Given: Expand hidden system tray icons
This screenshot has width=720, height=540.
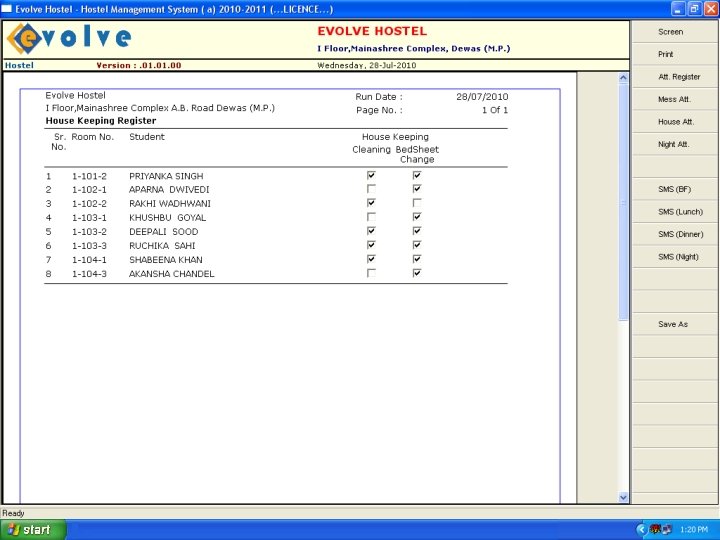Looking at the screenshot, I should (x=641, y=530).
